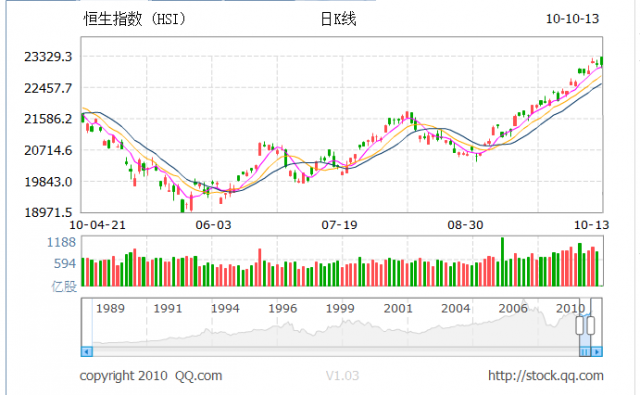Viewport: 640px width, 395px height.
Task: Click the date 10-10-13 at top right
Action: [x=572, y=19]
